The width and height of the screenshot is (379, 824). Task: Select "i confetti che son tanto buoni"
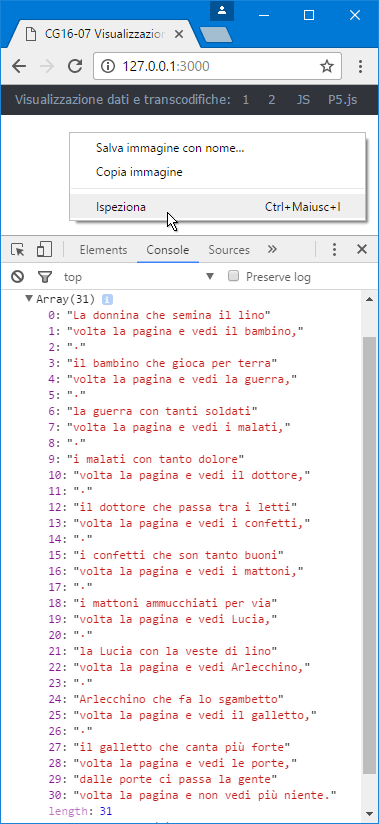[179, 554]
